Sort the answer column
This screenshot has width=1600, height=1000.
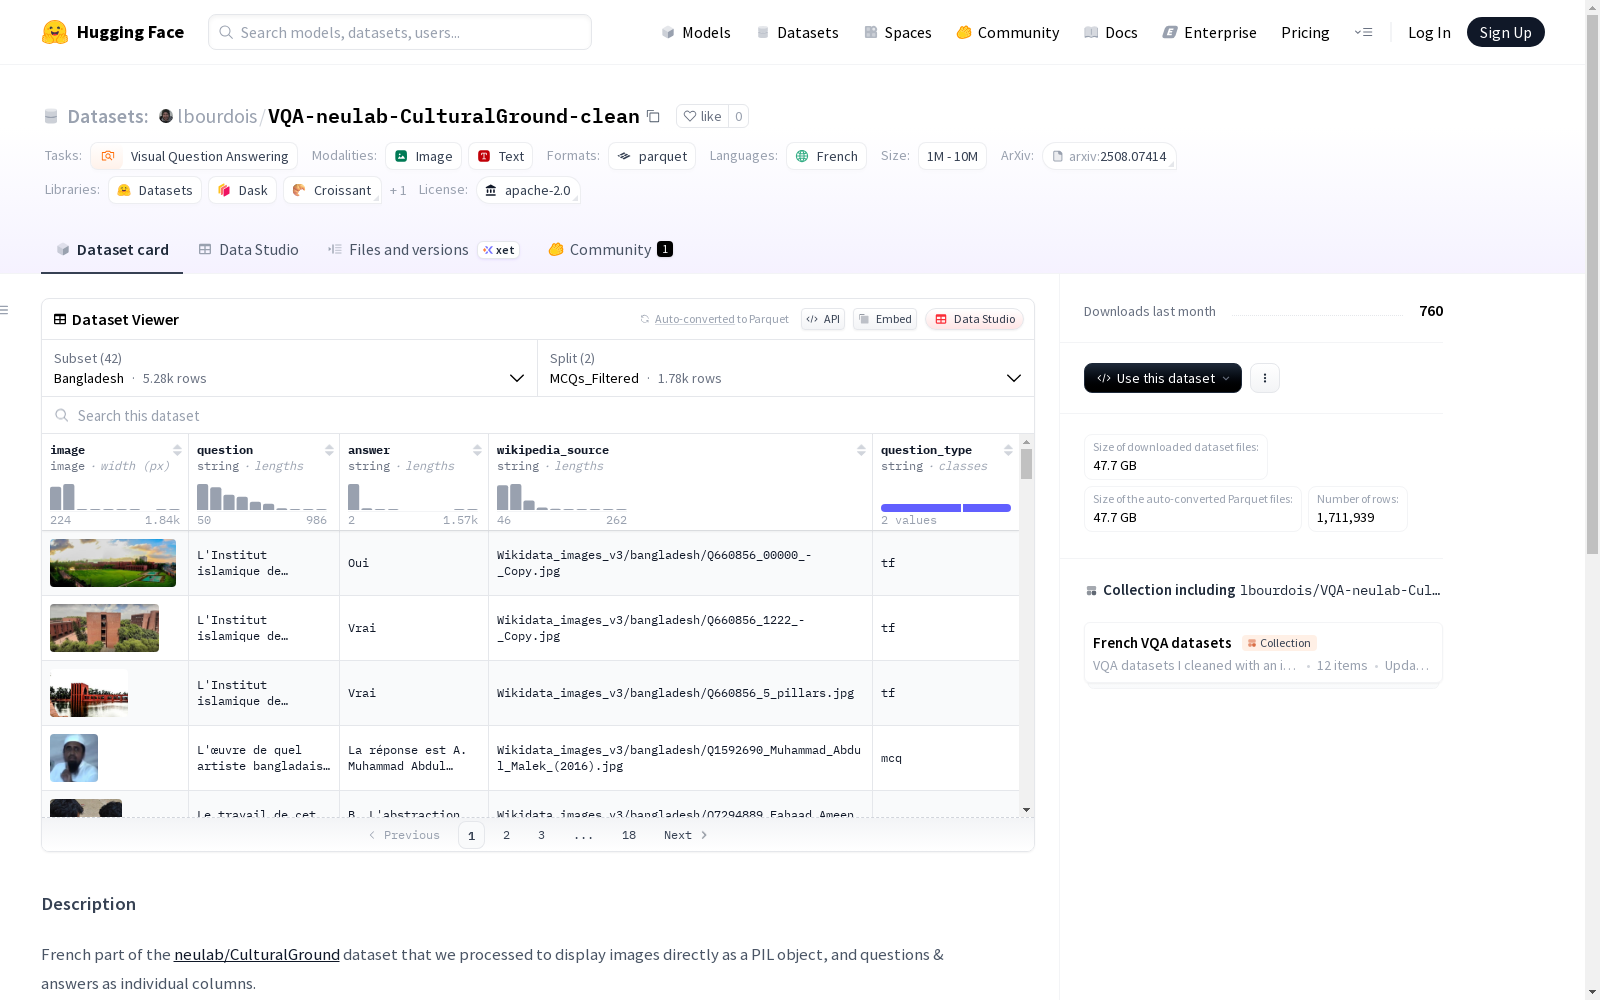click(477, 450)
